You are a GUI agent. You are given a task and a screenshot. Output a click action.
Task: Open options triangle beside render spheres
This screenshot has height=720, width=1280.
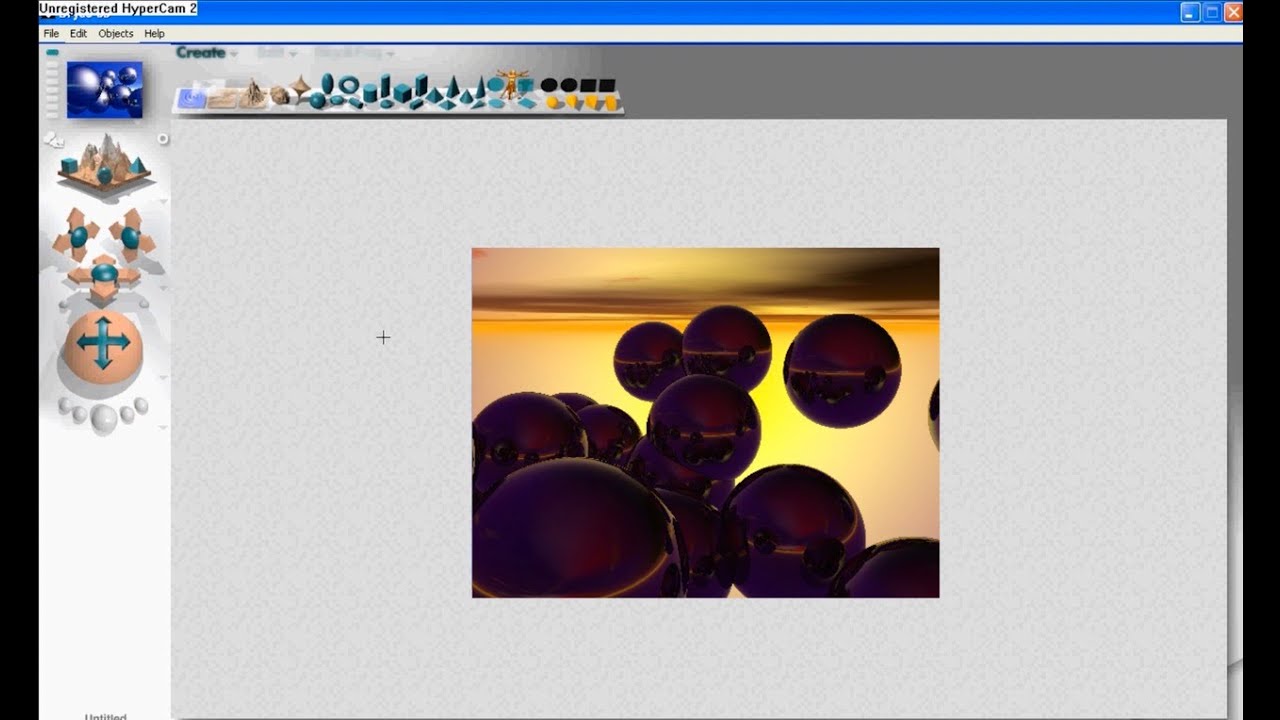pos(163,427)
